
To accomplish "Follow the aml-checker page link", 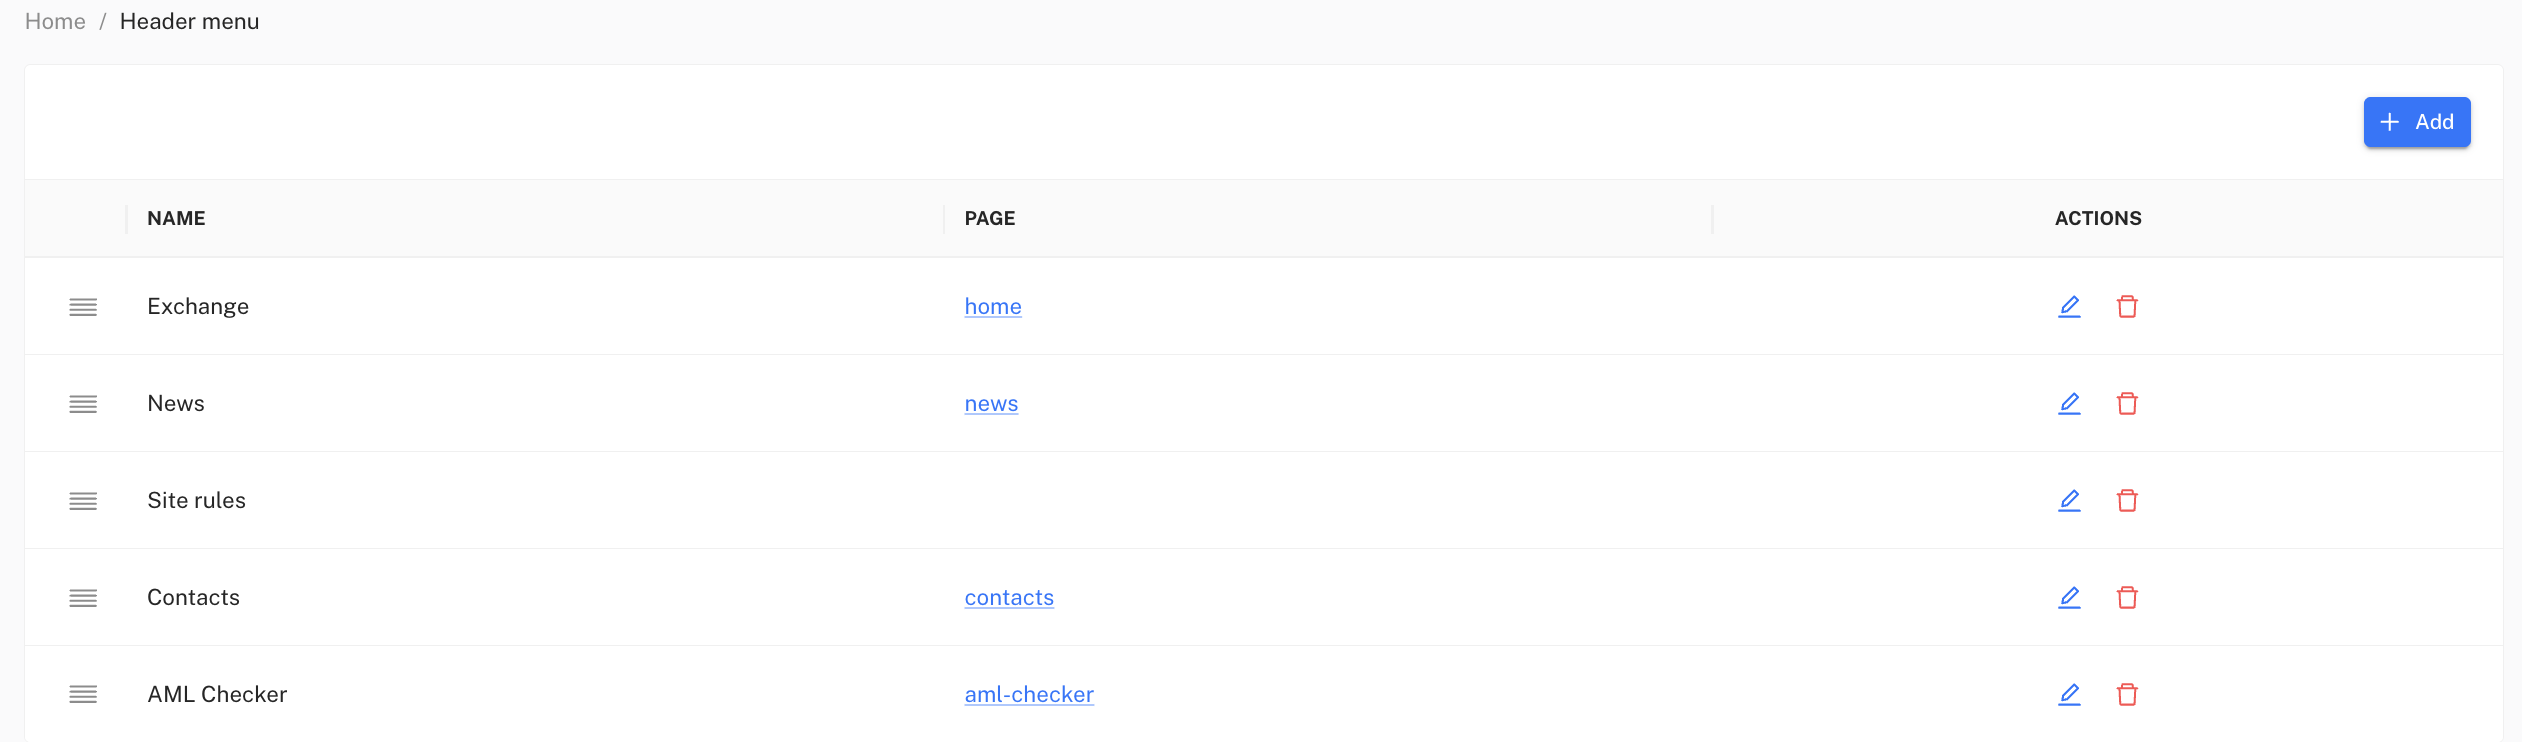I will [1029, 694].
